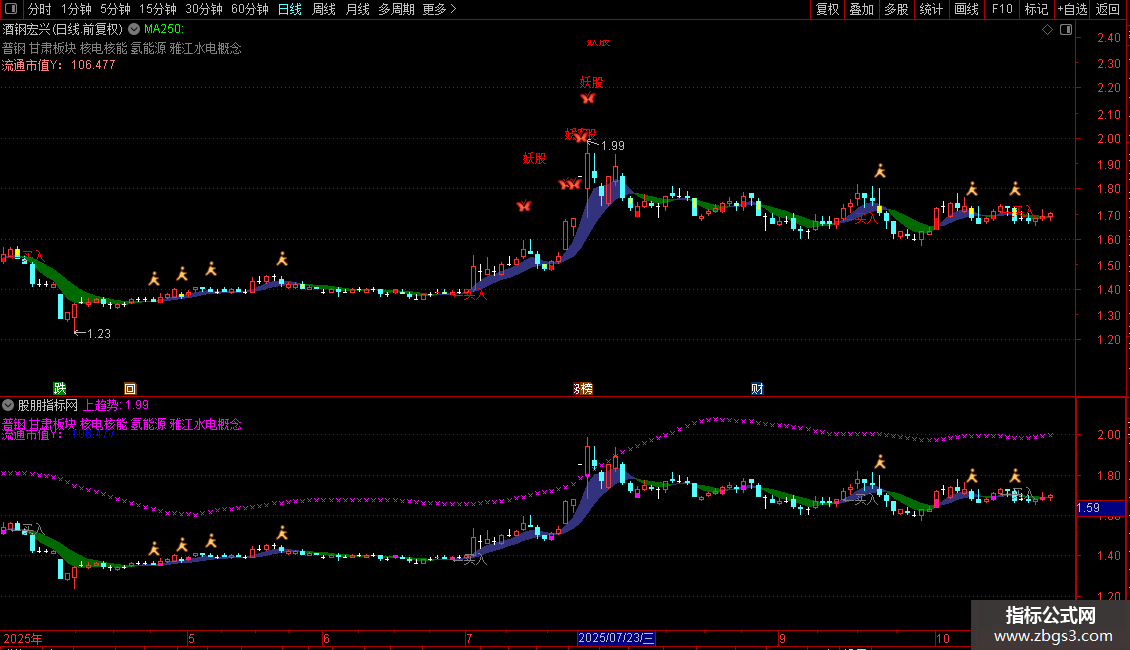Click the diamond icon in chart corner

pos(1048,30)
